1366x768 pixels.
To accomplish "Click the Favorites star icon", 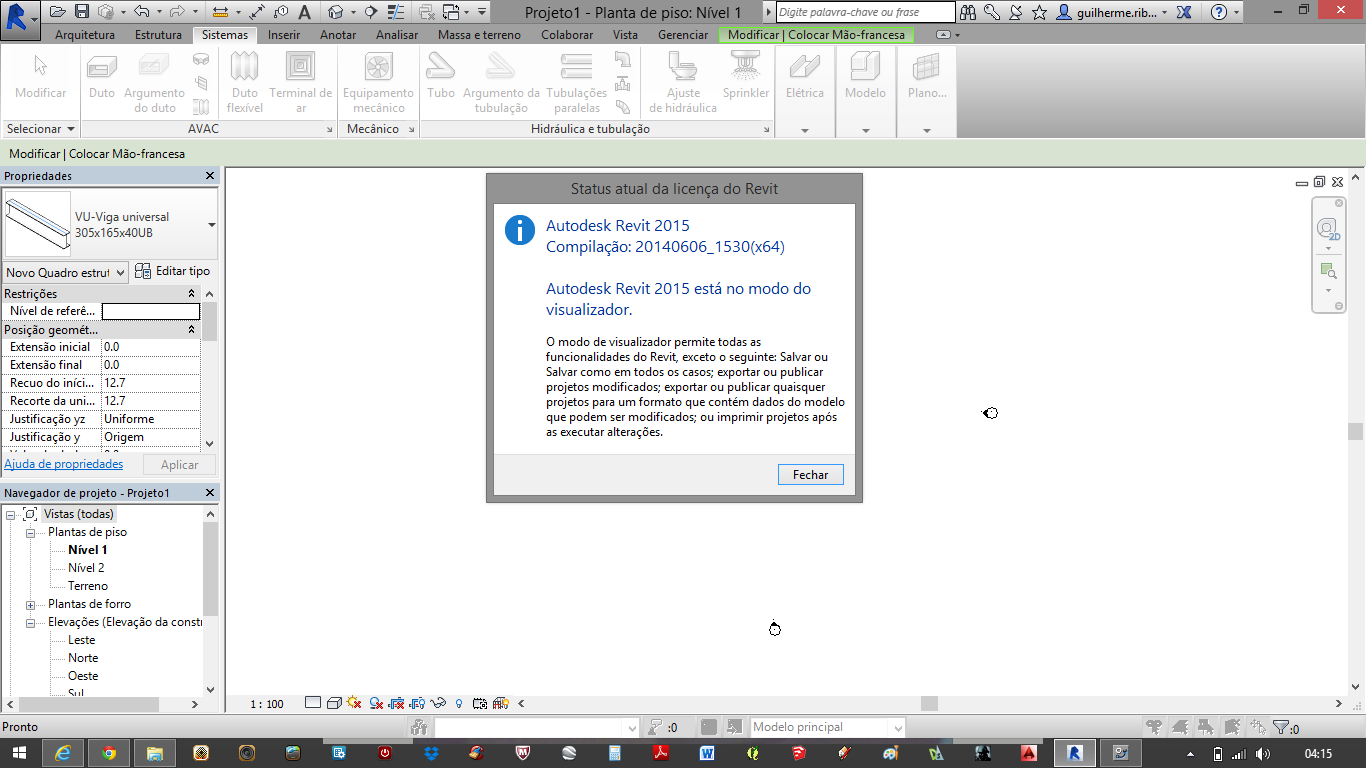I will [1039, 12].
